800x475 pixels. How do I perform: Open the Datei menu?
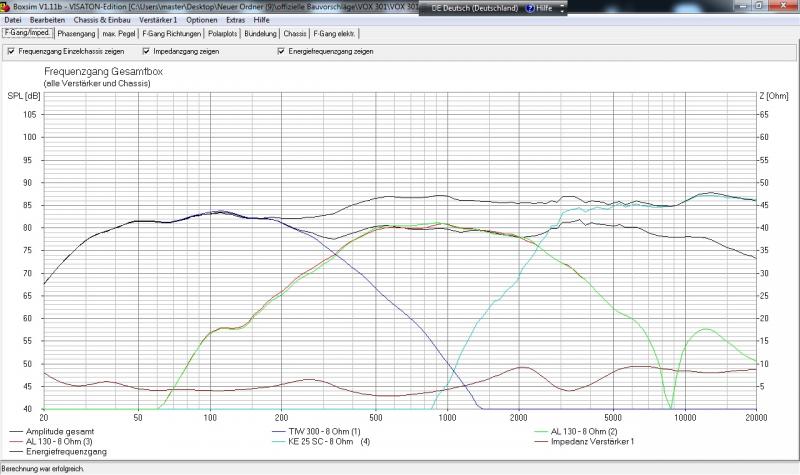point(13,20)
